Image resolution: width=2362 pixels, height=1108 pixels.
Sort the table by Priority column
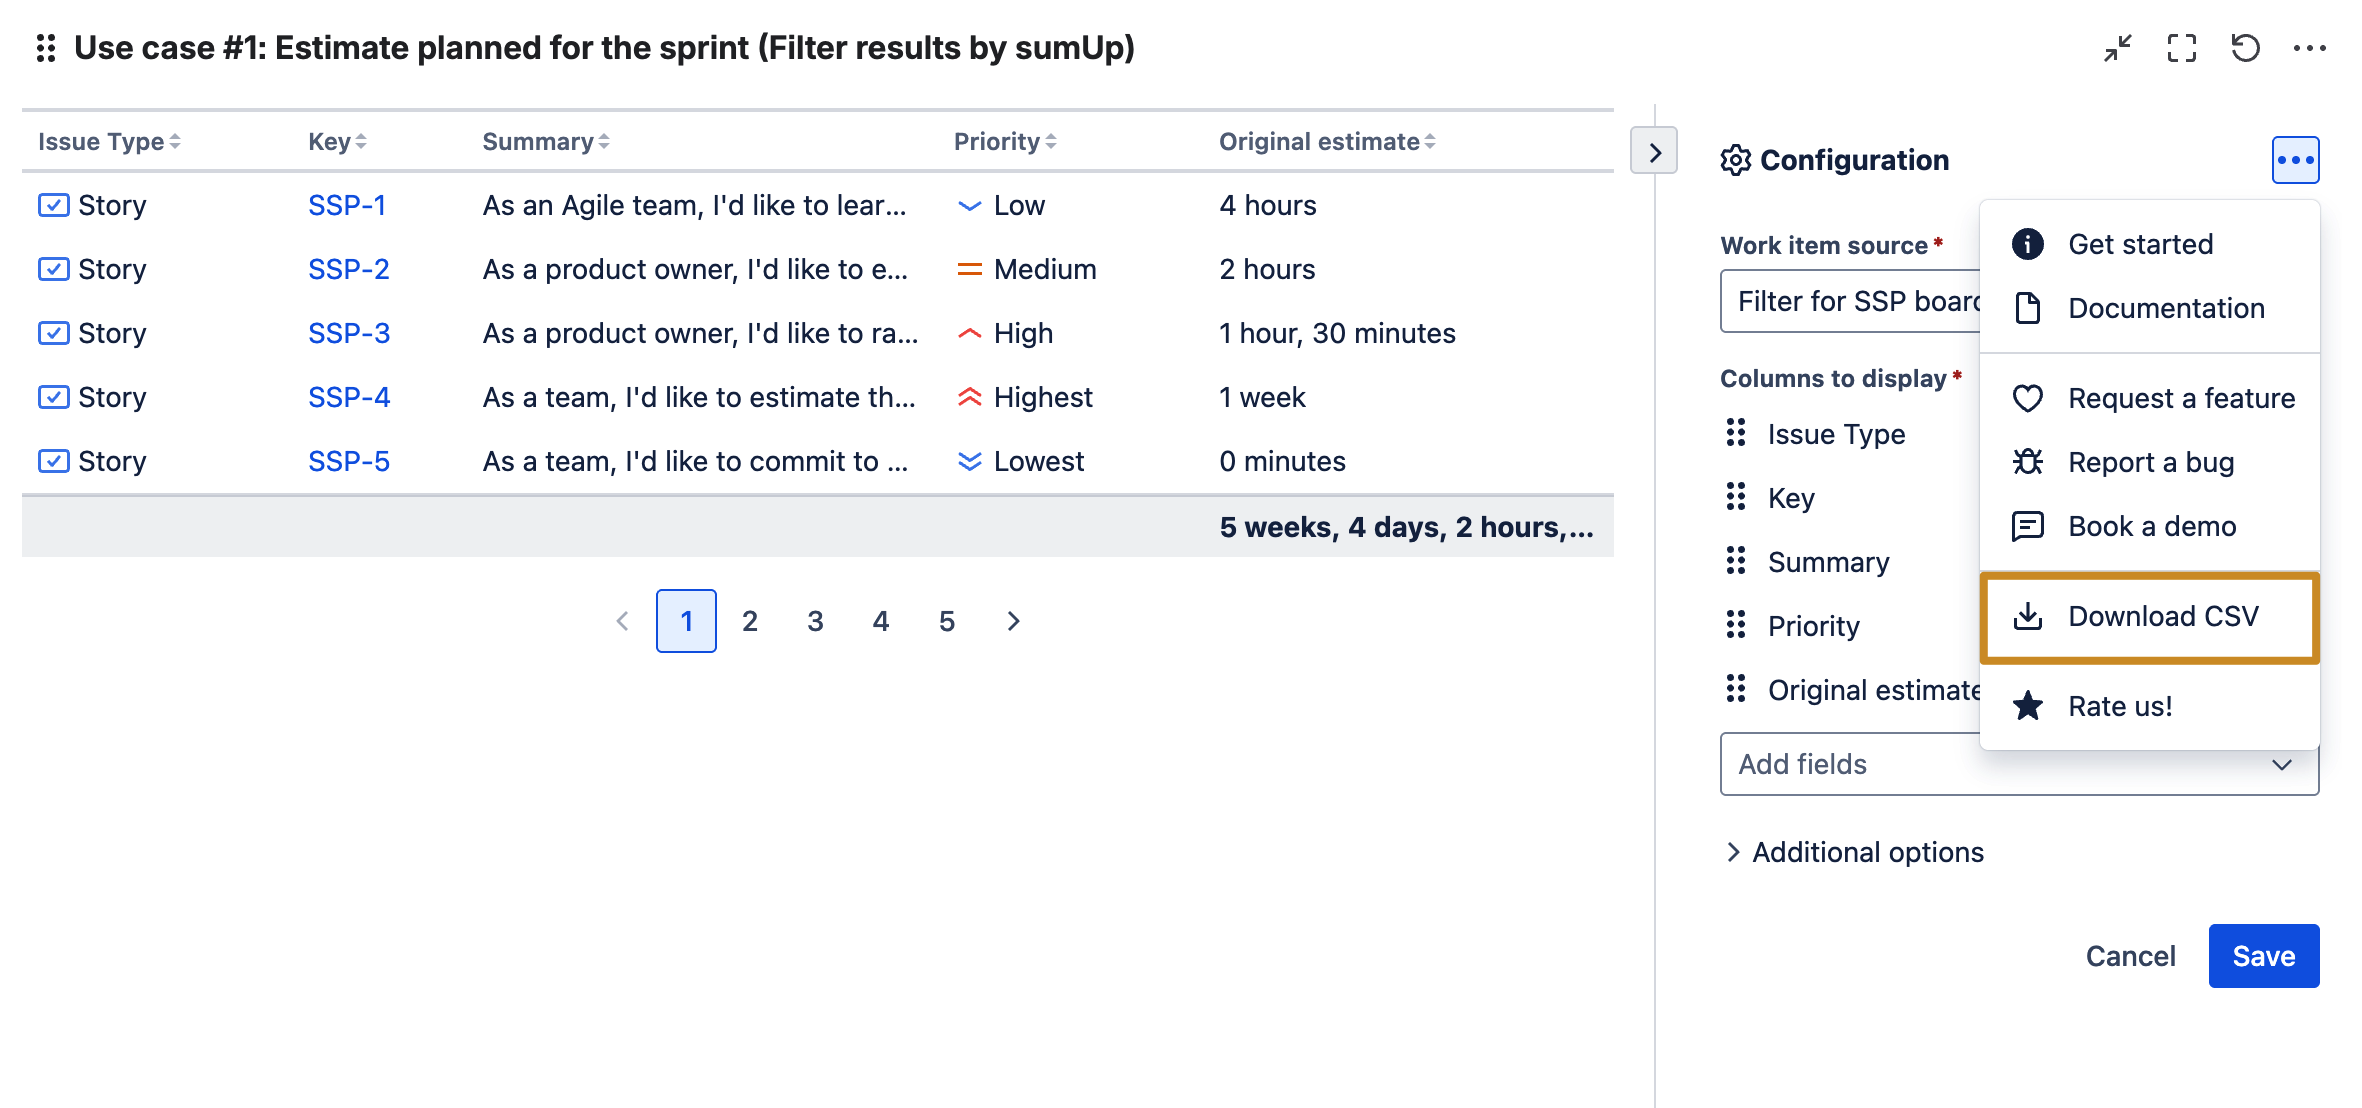point(1004,142)
